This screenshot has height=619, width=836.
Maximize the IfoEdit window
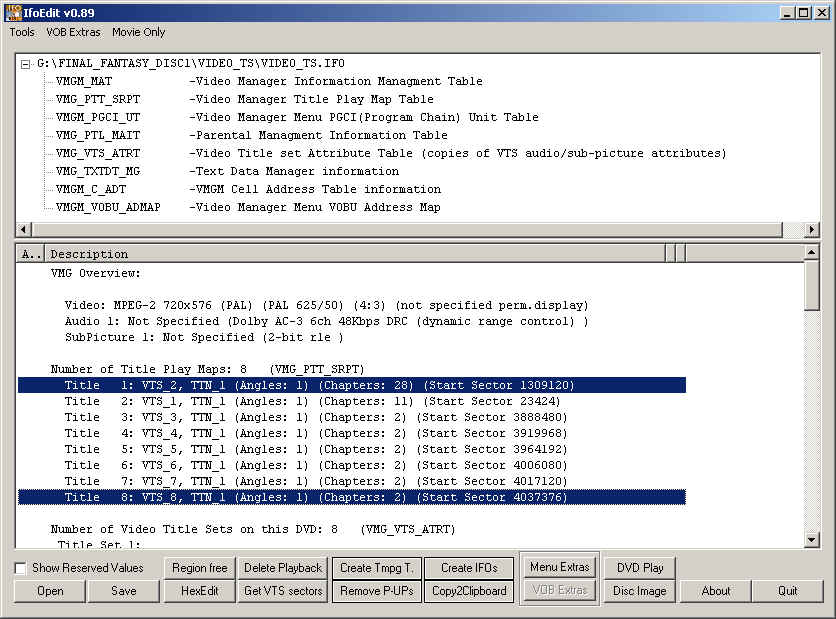(x=804, y=13)
